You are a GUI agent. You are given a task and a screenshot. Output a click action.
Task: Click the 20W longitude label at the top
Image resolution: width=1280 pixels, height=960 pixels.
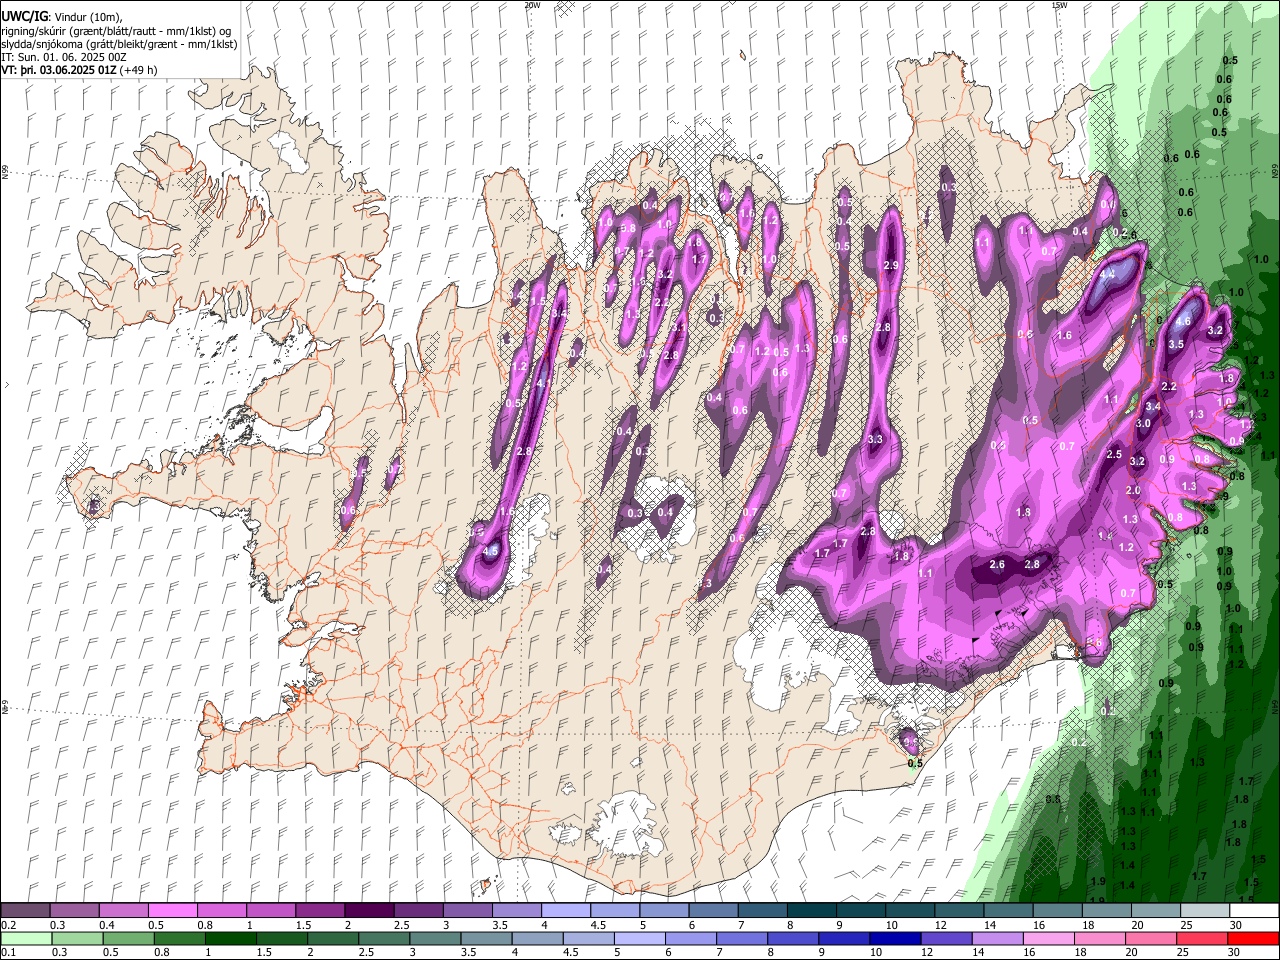click(532, 5)
